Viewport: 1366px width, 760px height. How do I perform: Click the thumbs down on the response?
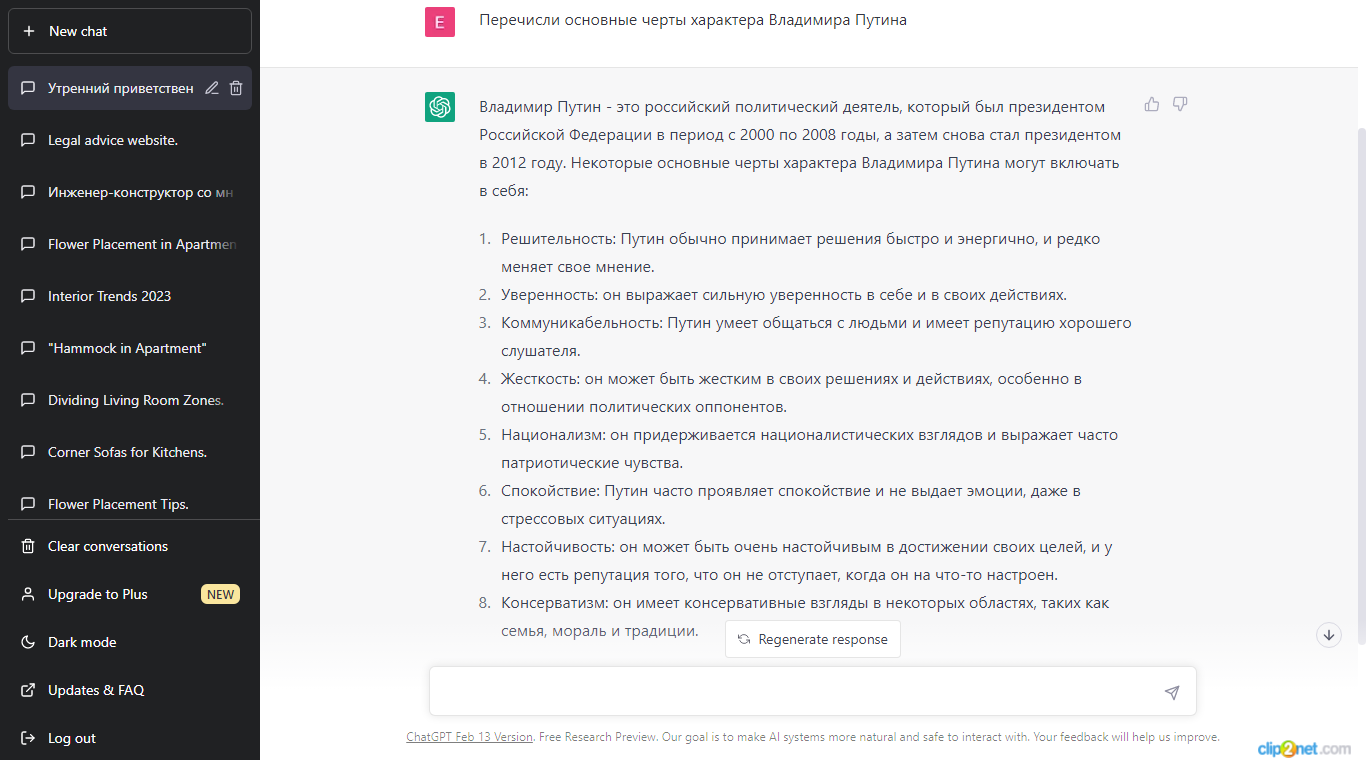[x=1180, y=104]
